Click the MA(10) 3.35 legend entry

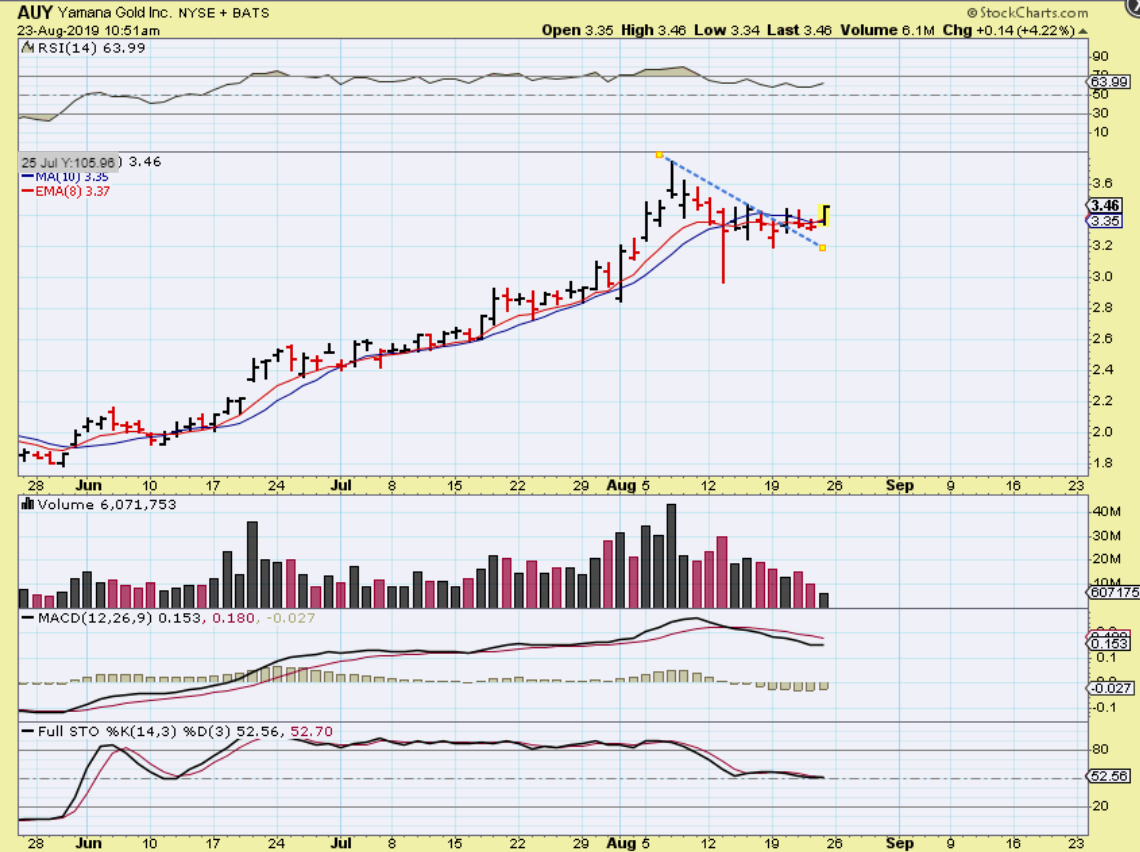[65, 177]
